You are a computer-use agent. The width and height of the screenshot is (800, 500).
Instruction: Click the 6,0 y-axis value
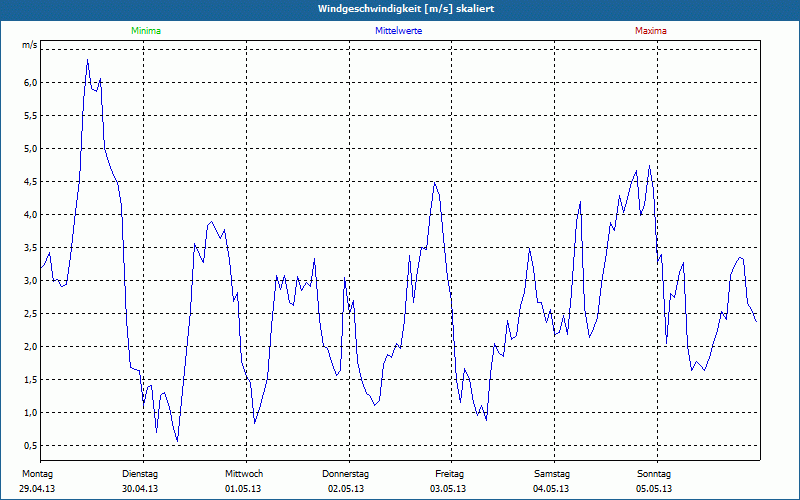30,83
